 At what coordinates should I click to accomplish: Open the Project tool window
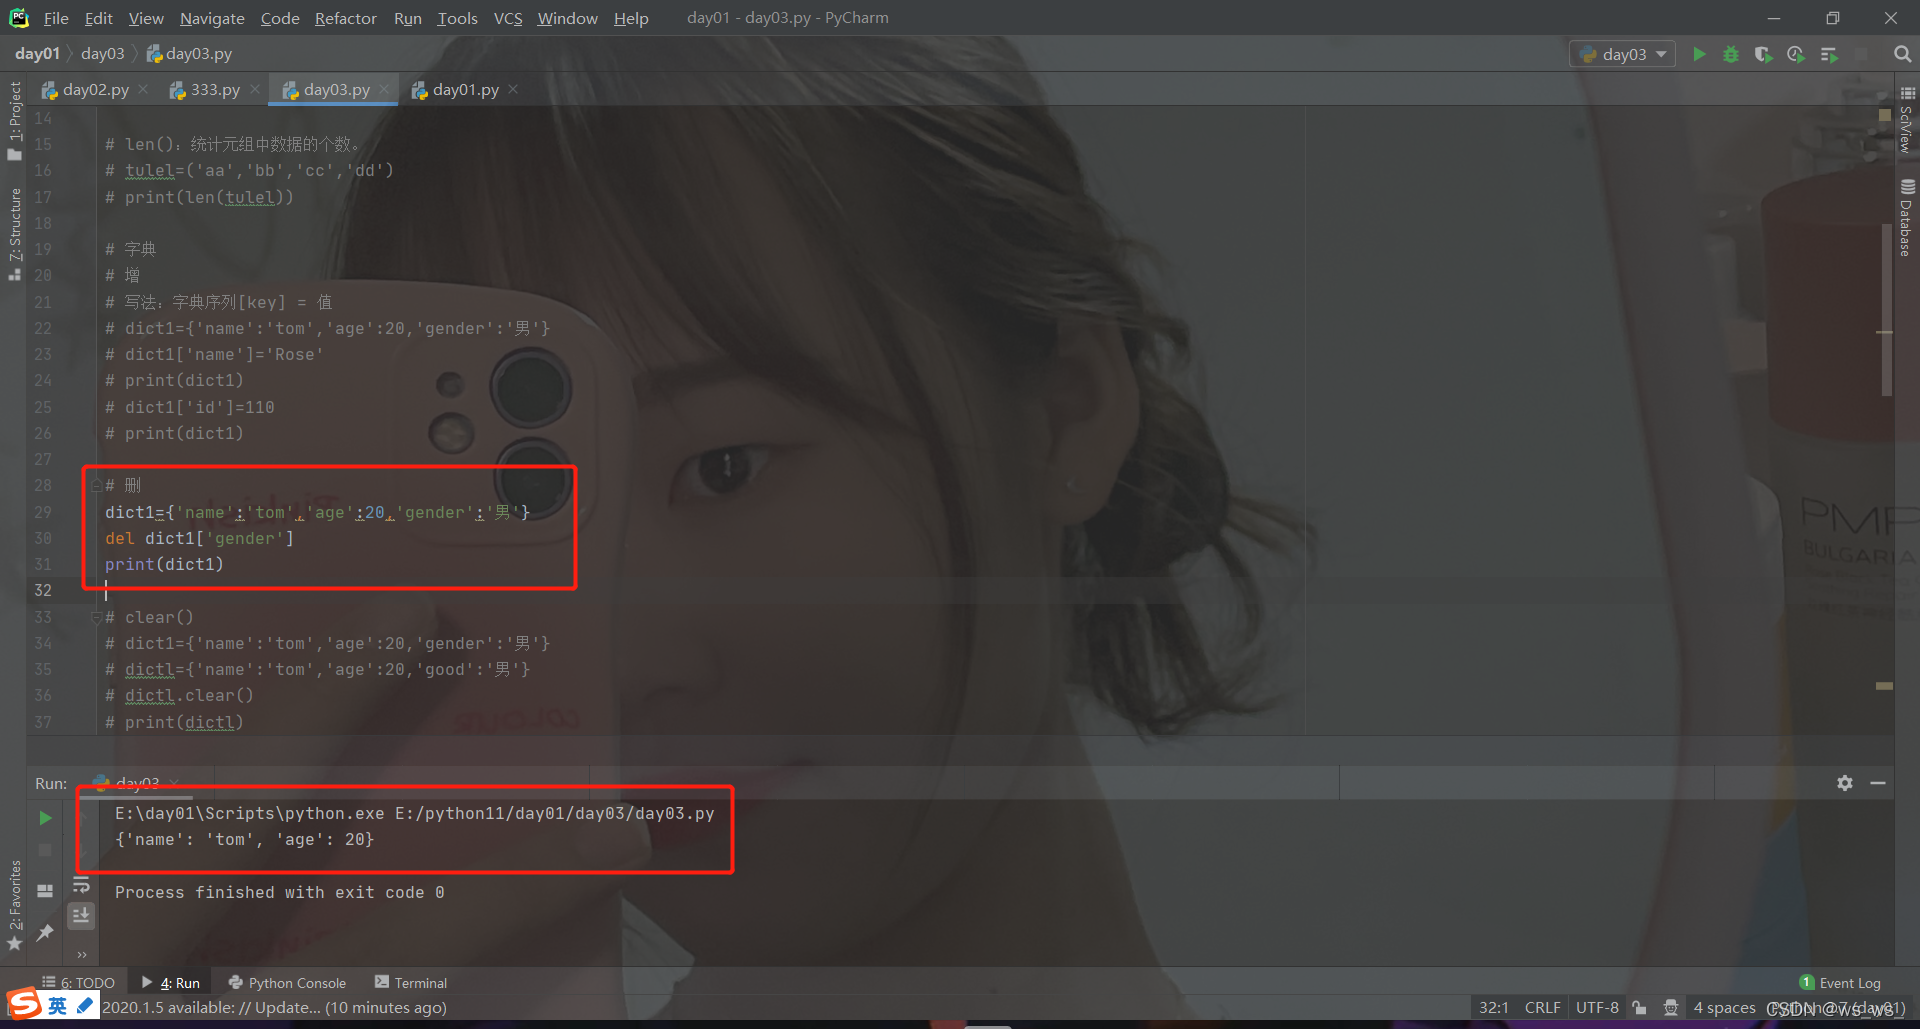tap(14, 120)
